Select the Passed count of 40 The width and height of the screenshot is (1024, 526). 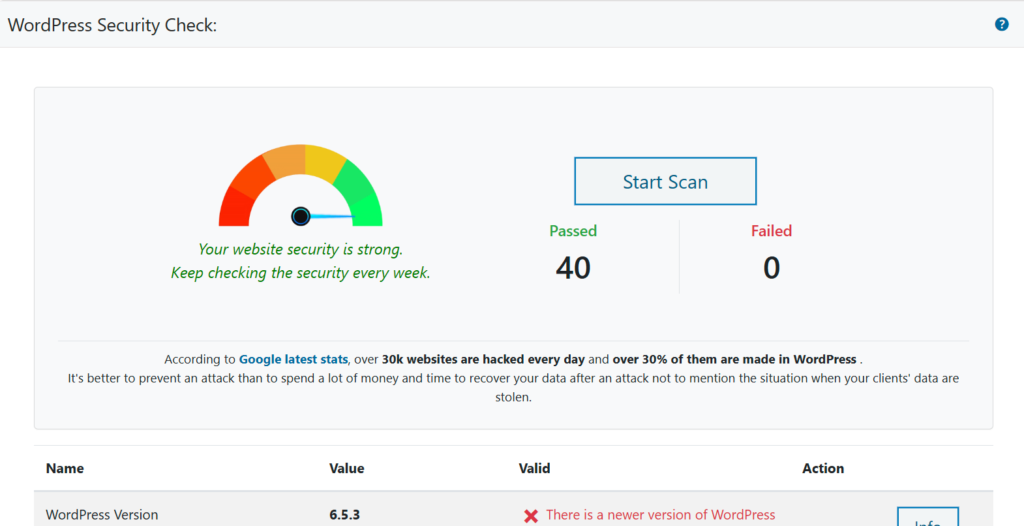[573, 268]
